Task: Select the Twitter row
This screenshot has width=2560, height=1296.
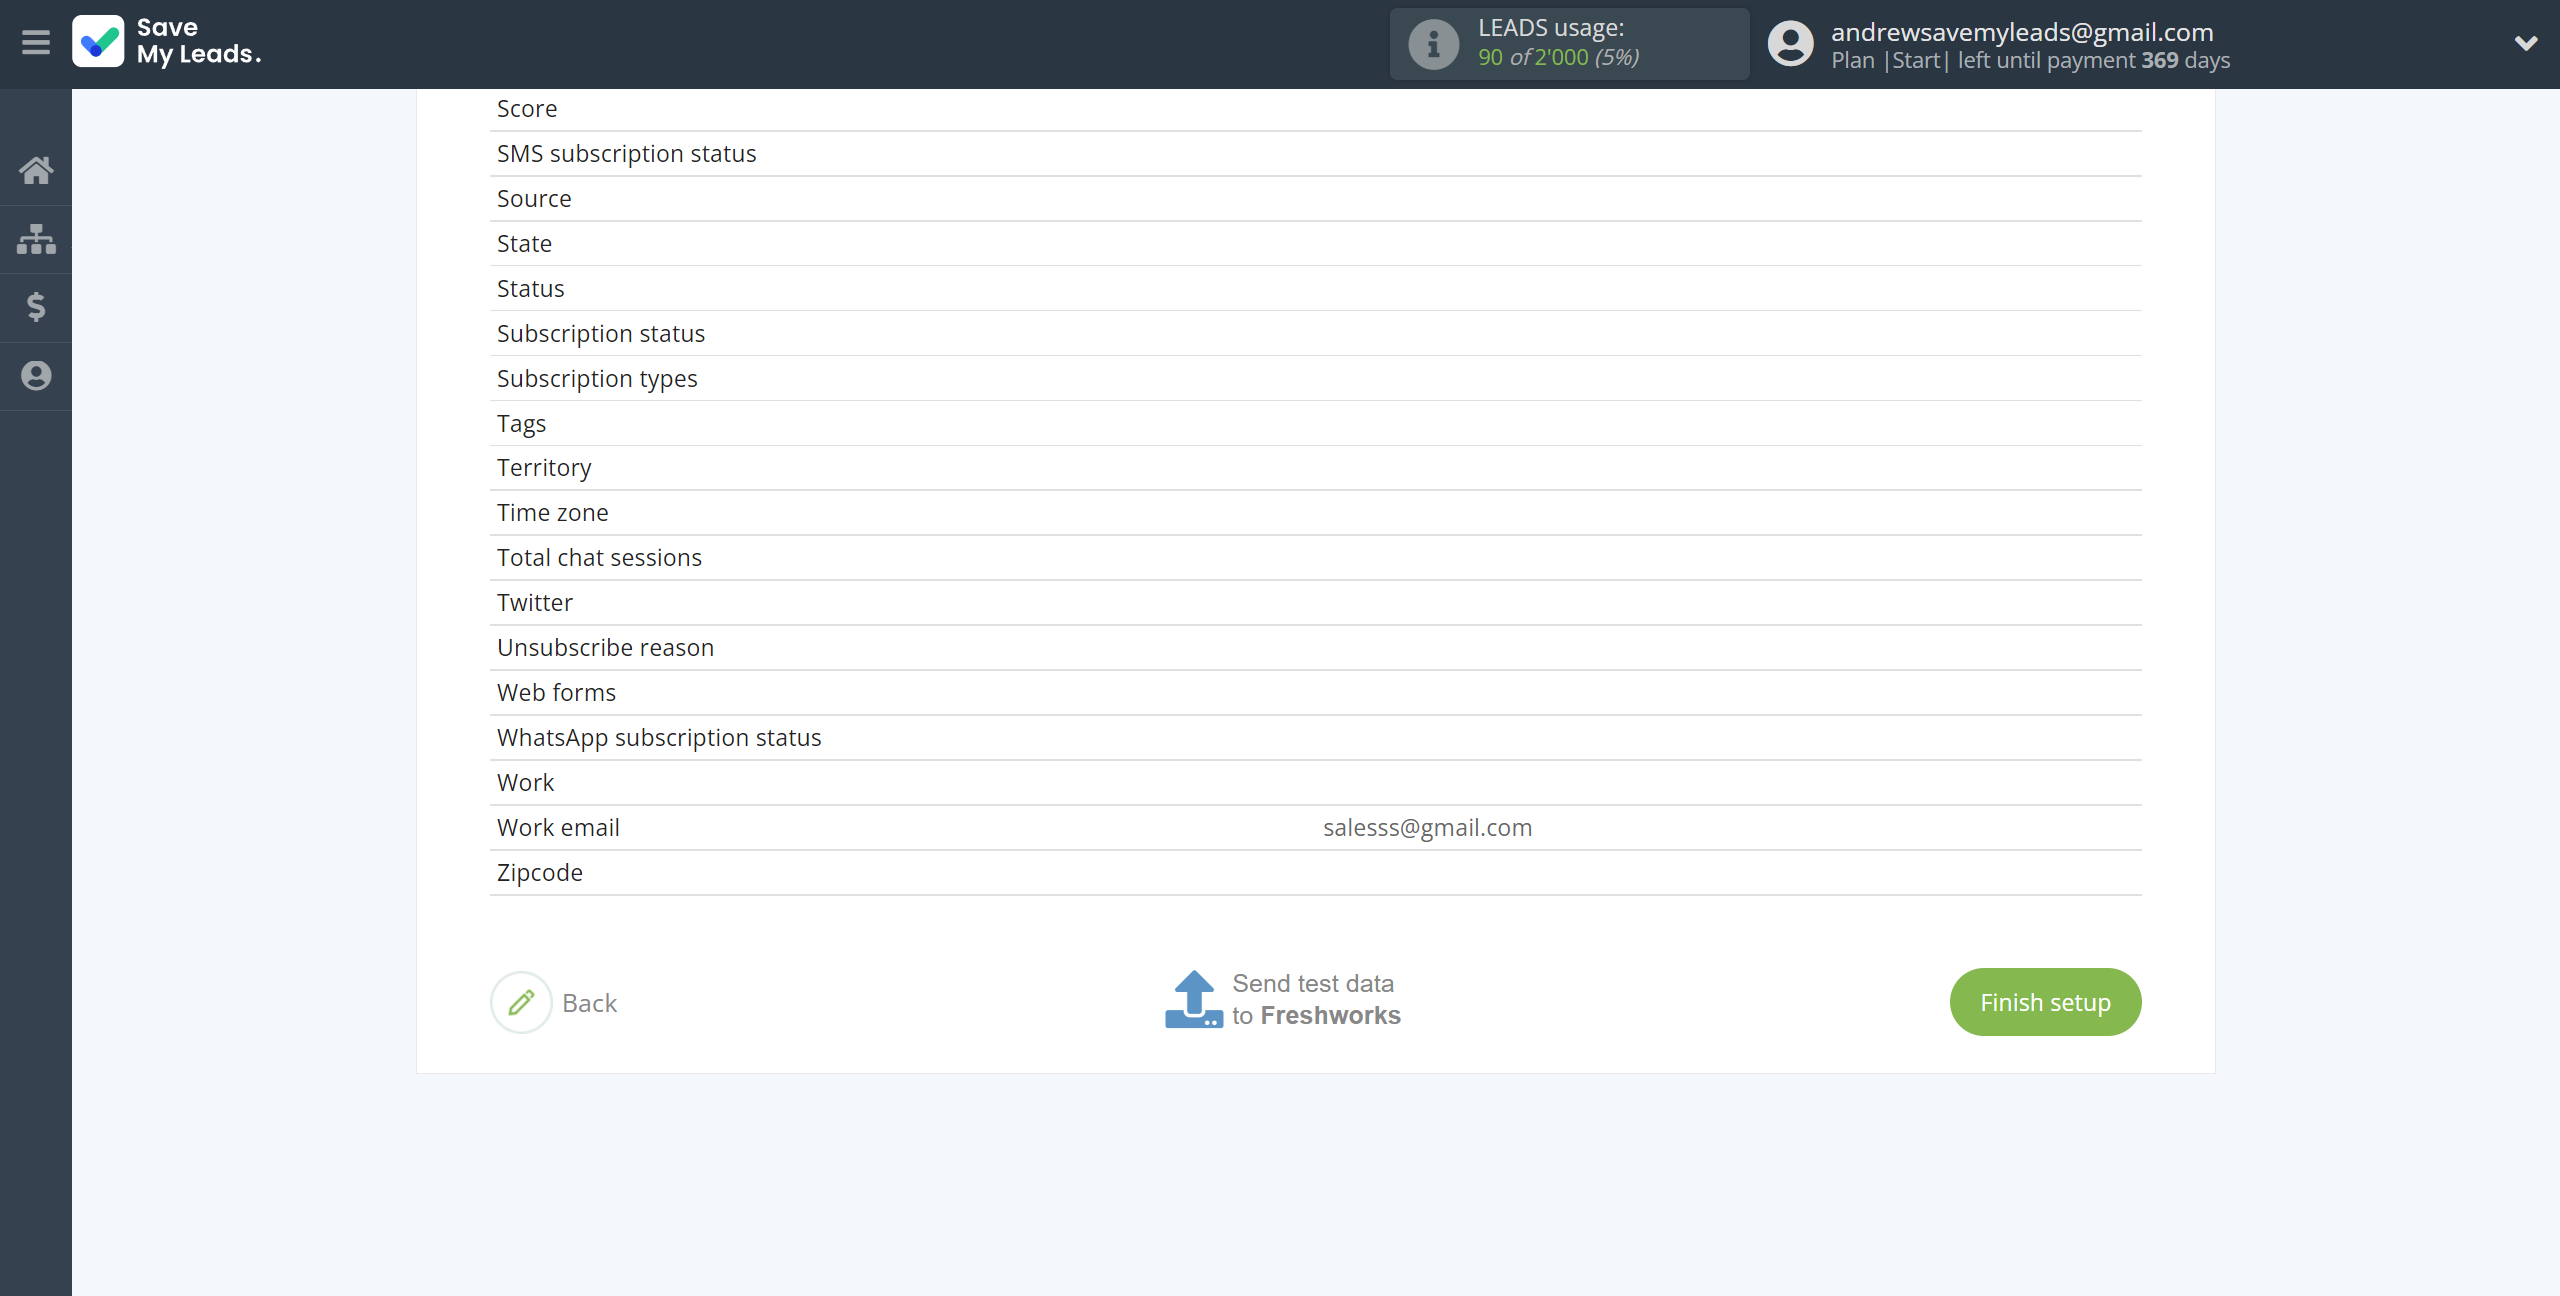Action: (1315, 603)
